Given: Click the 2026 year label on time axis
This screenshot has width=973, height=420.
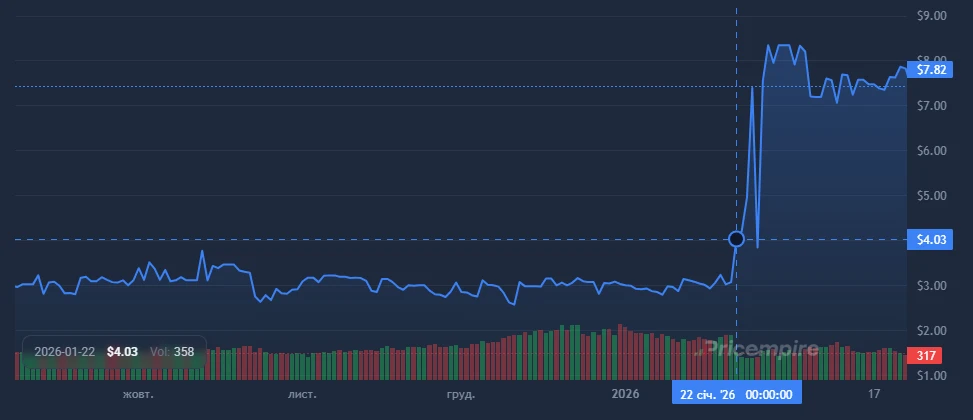Looking at the screenshot, I should click(x=625, y=394).
